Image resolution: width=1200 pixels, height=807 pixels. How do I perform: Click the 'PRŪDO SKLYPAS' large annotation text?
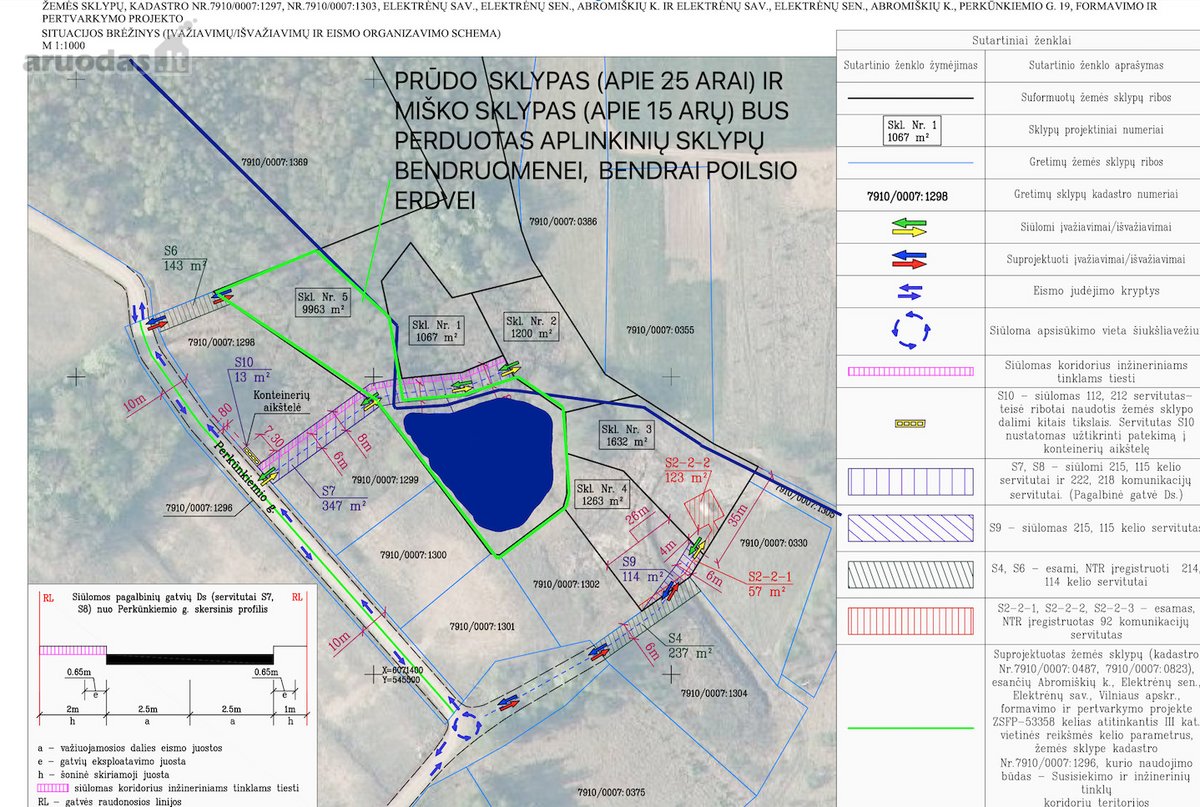493,80
